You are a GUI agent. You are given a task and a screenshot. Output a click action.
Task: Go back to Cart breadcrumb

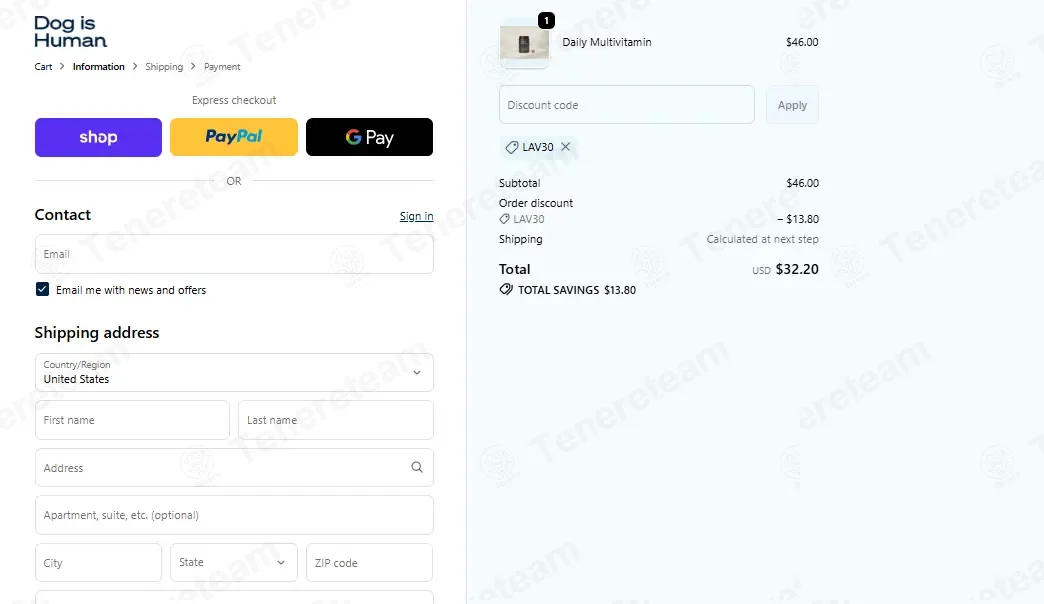point(43,67)
